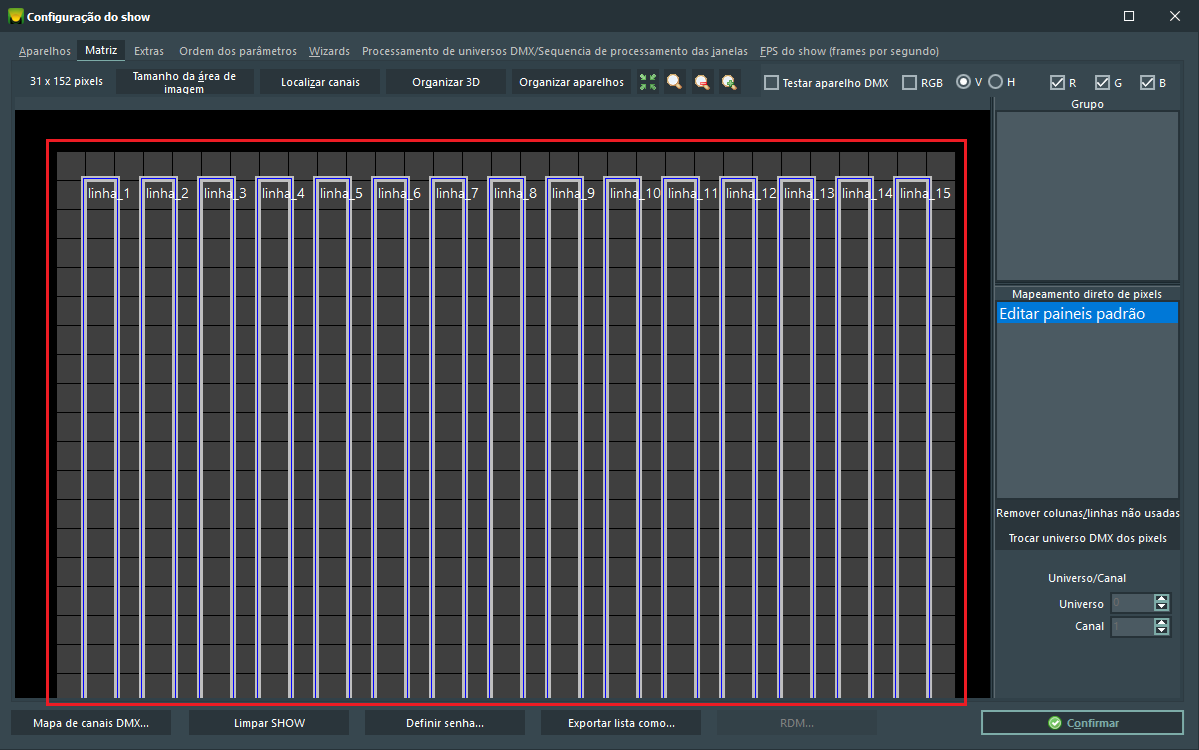Click the green fit-to-view arrows icon
Screen dimensions: 1199x750
[648, 83]
